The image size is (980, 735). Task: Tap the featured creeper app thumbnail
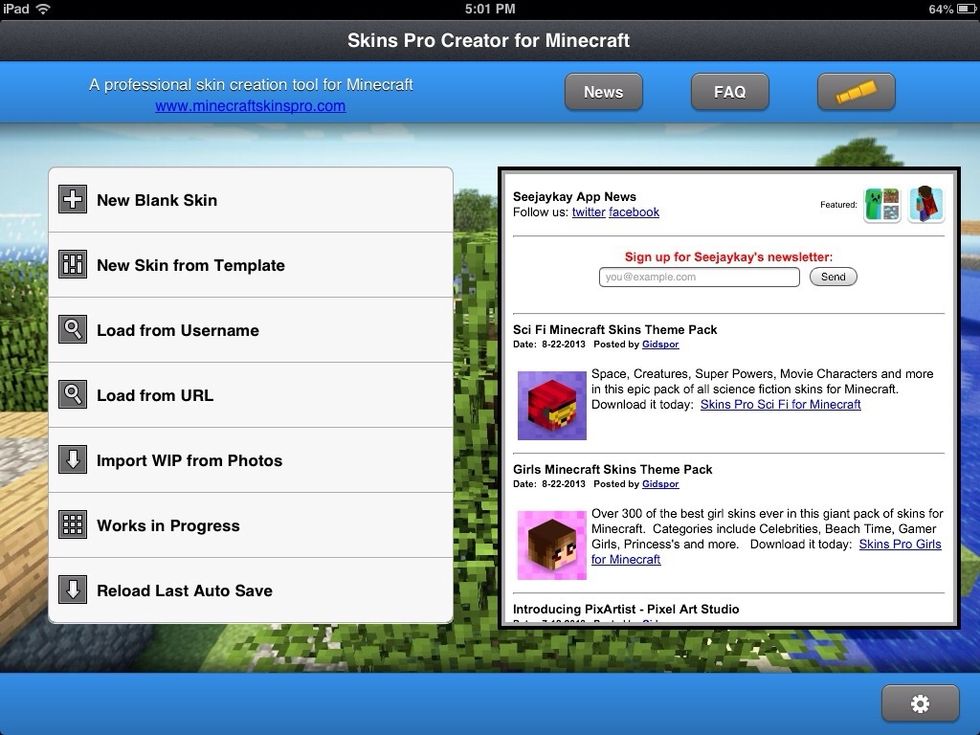click(x=882, y=204)
